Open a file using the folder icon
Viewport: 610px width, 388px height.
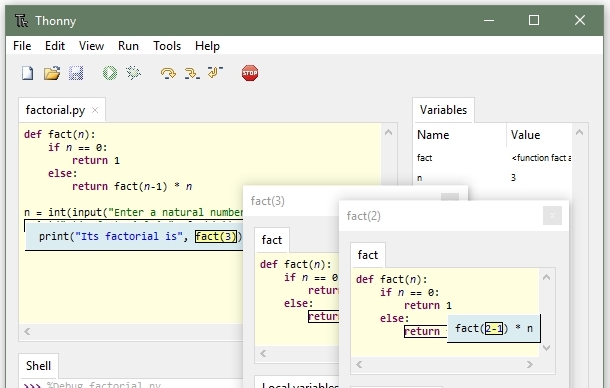coord(52,73)
